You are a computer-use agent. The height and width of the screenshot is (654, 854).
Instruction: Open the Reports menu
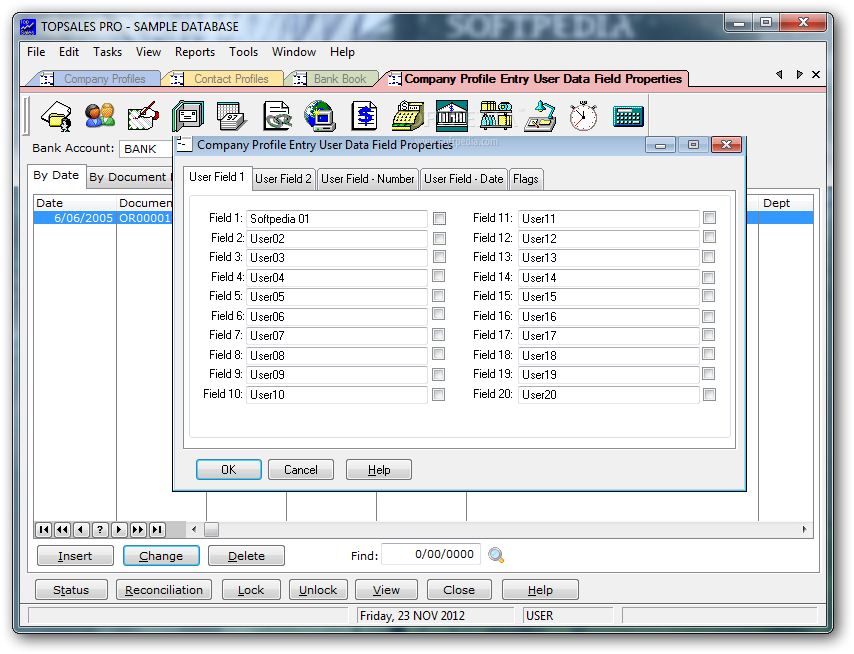click(x=194, y=52)
